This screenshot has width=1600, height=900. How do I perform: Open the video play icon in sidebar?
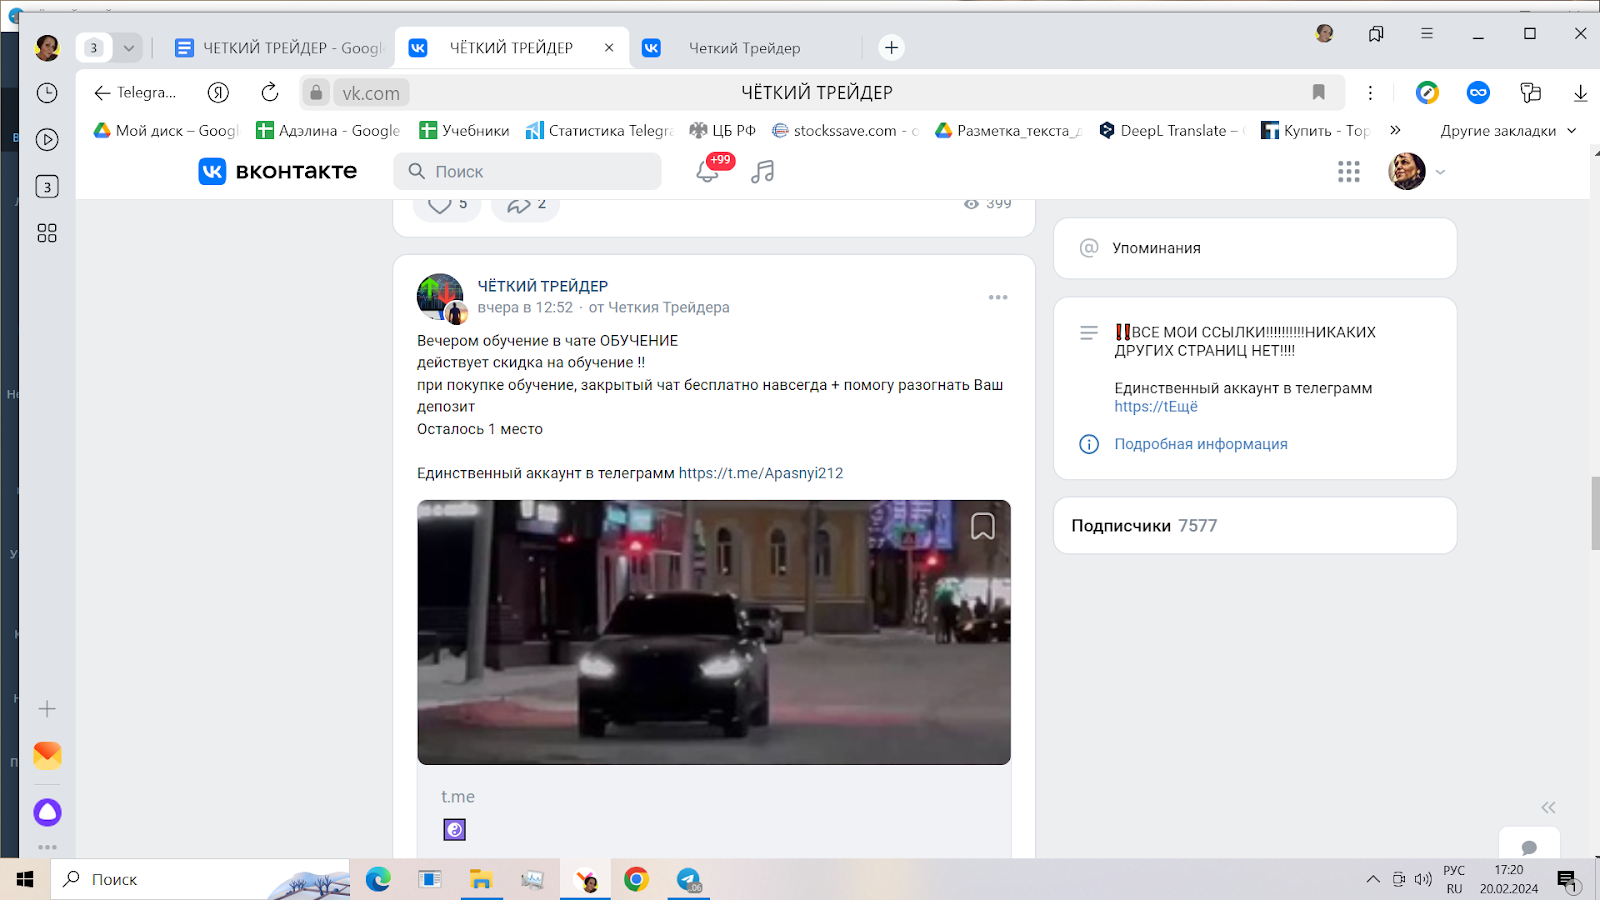[47, 140]
